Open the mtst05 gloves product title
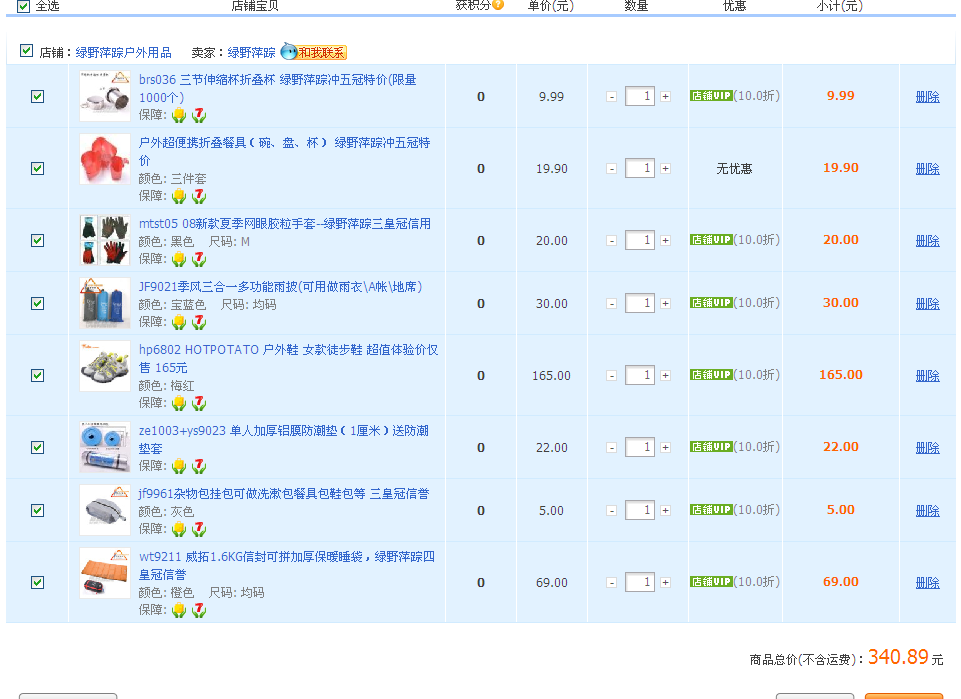This screenshot has height=699, width=961. pos(284,224)
